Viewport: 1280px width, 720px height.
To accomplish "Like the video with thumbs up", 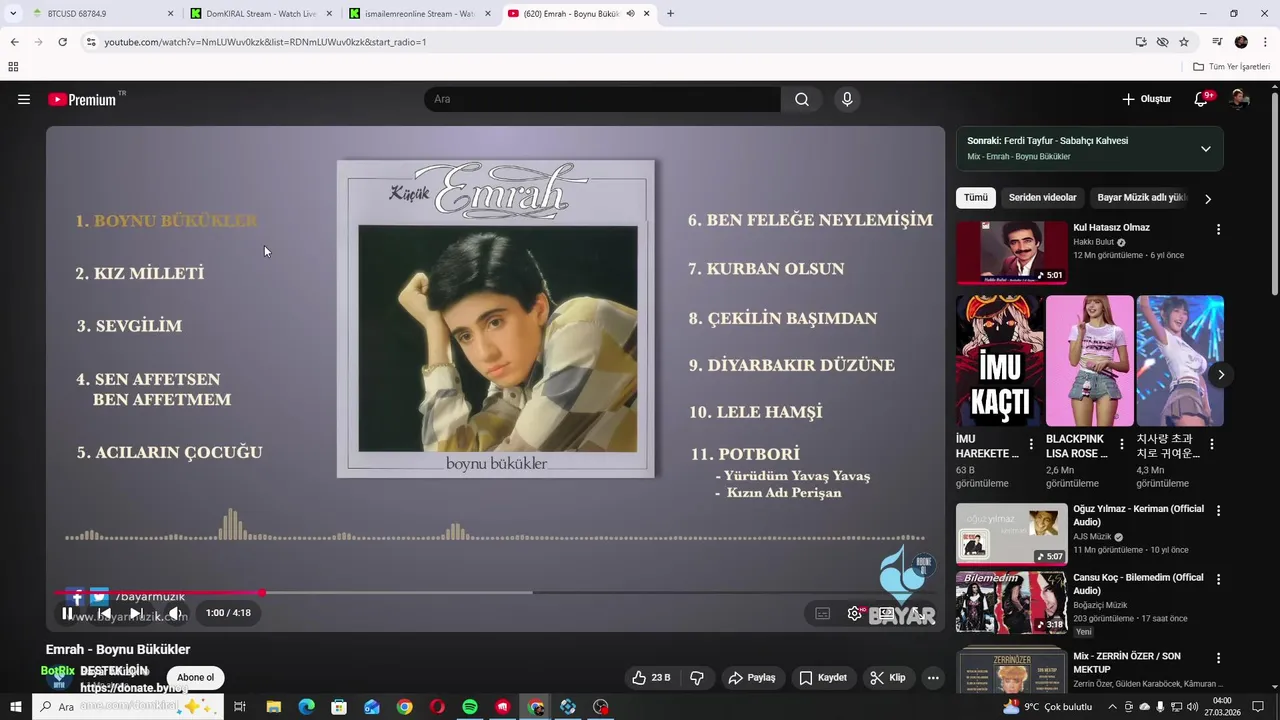I will pos(651,677).
